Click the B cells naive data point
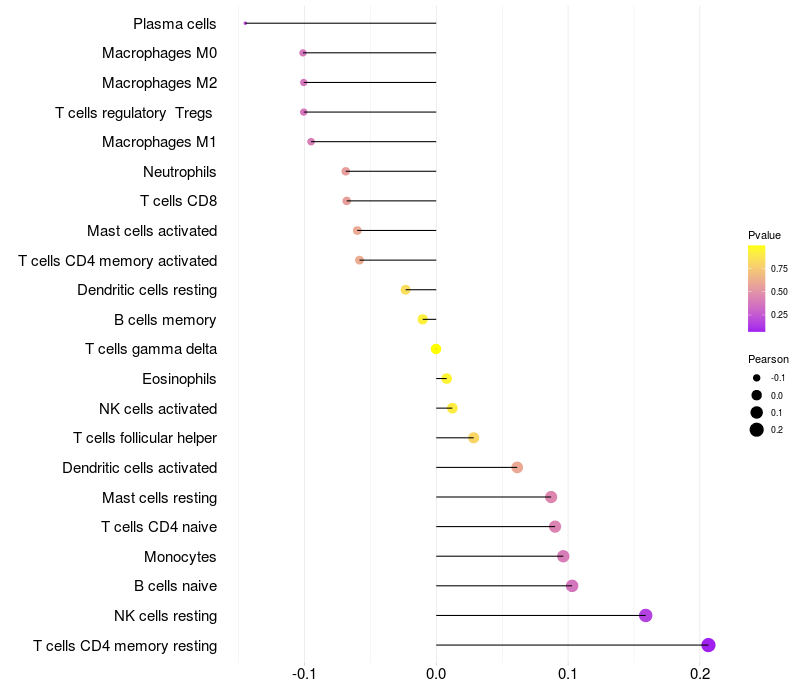The height and width of the screenshot is (700, 800). tap(572, 586)
